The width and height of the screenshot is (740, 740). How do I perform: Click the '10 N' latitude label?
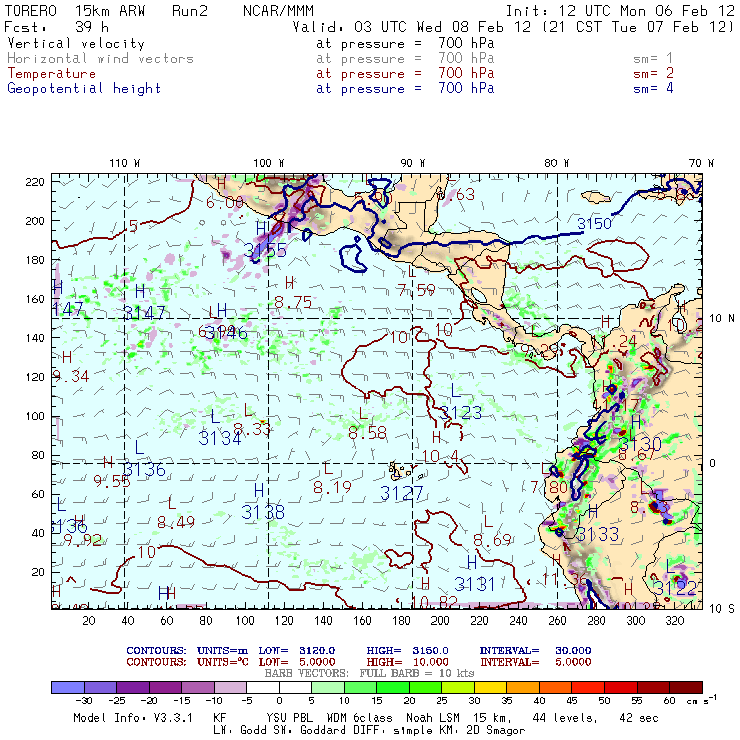click(722, 319)
